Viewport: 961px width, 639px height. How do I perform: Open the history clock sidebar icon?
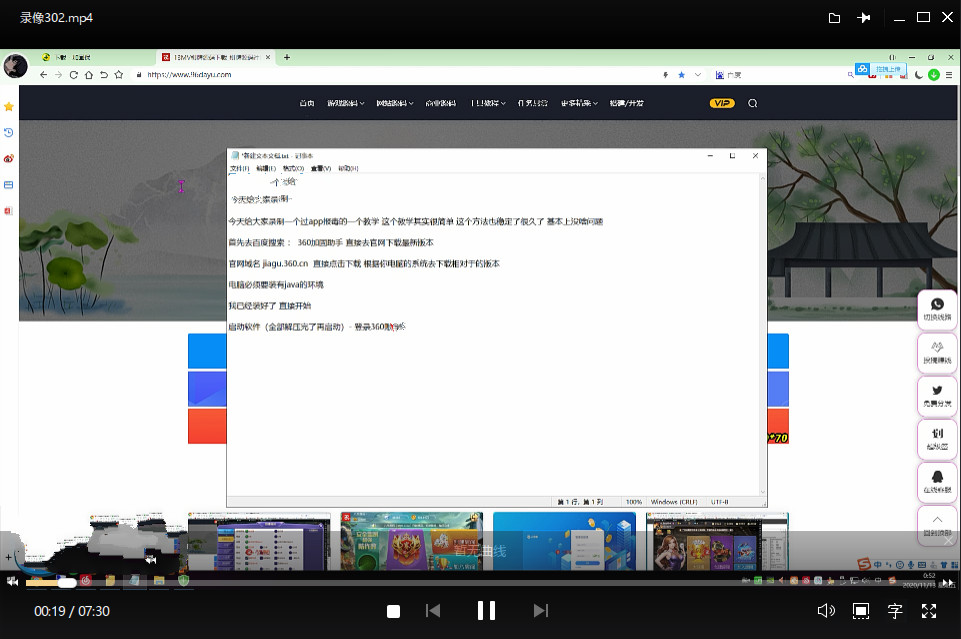(x=9, y=132)
